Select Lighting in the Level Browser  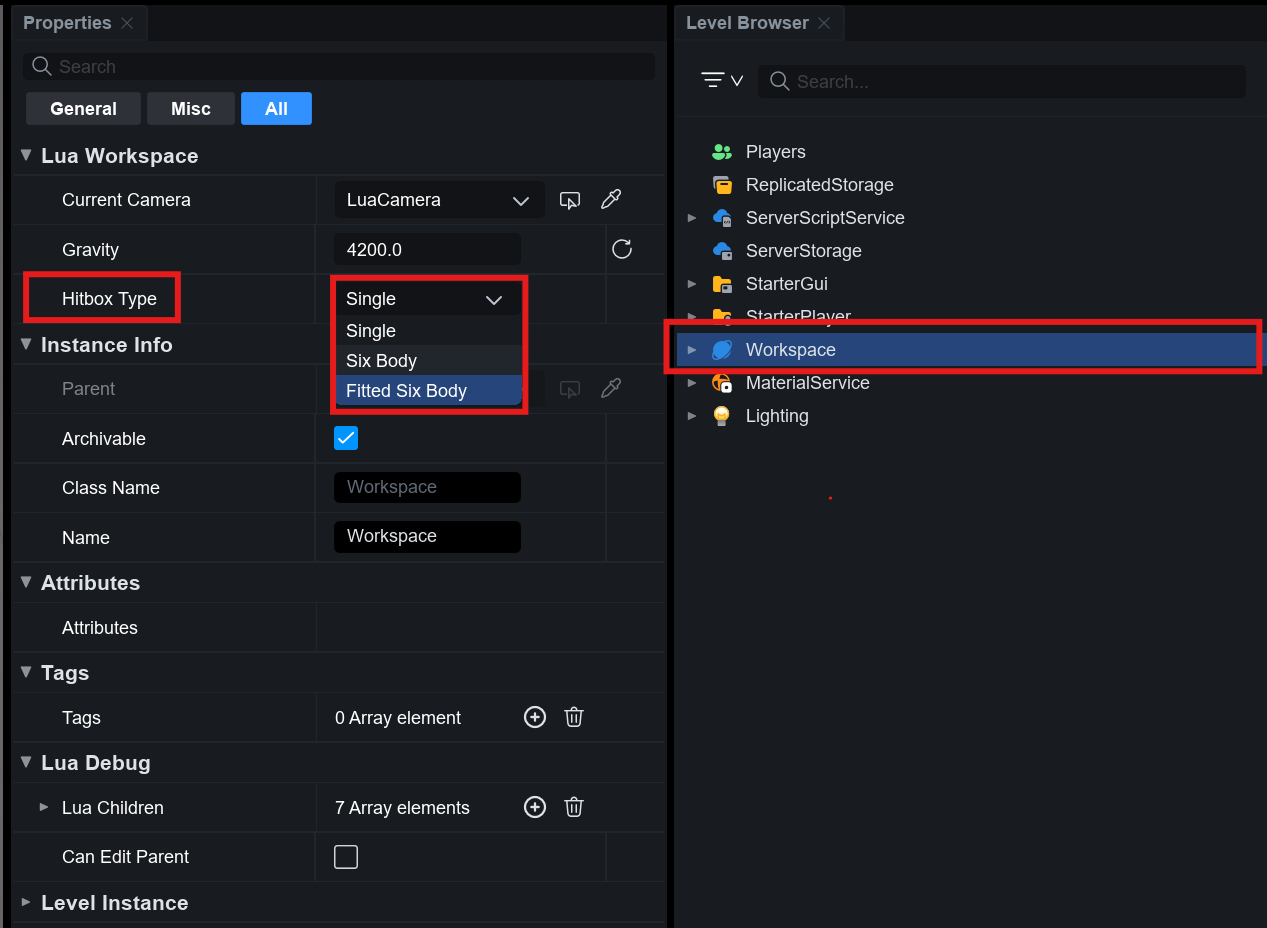[776, 416]
